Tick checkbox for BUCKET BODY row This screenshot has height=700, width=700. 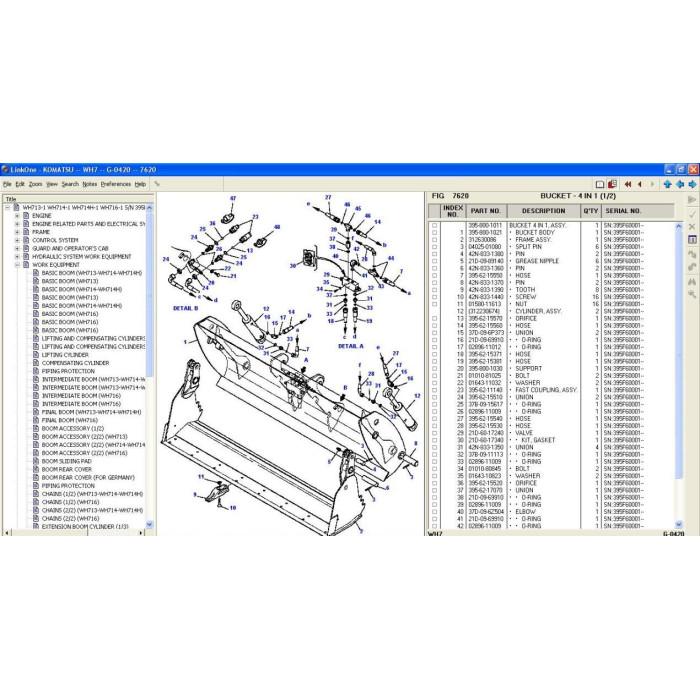434,233
